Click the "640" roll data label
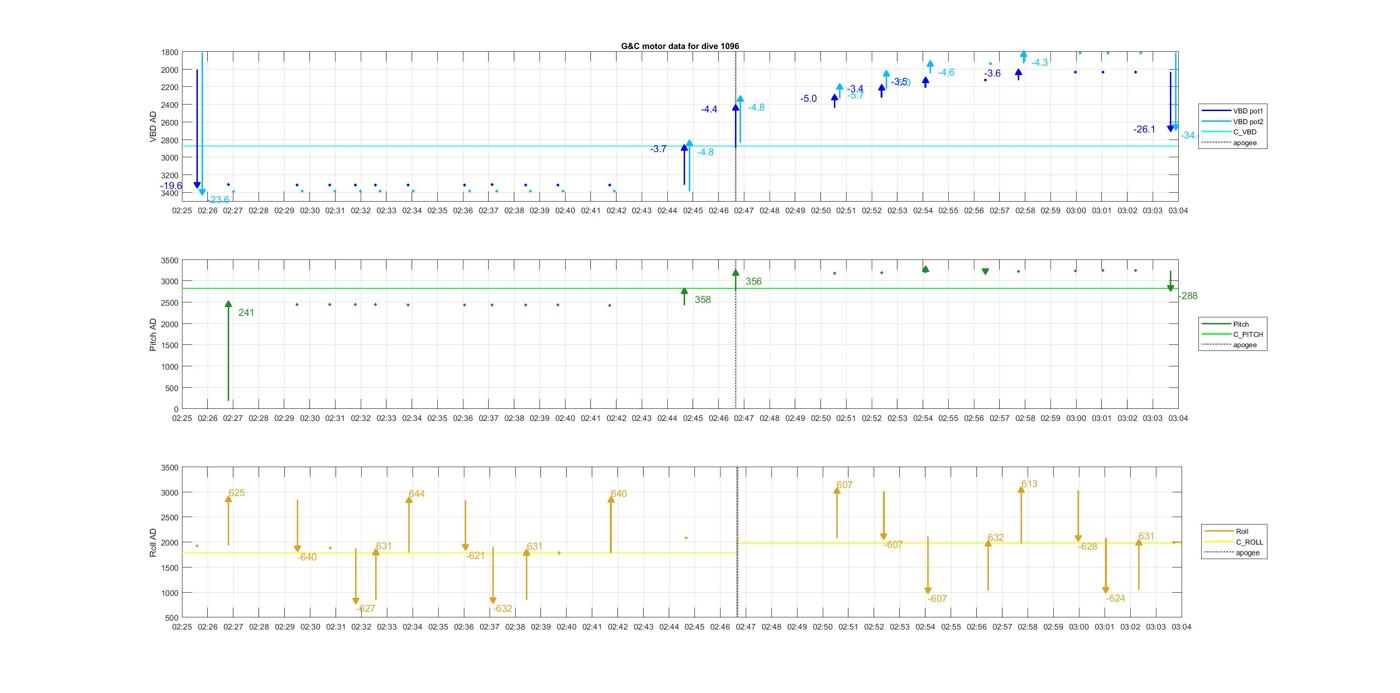Image resolution: width=1400 pixels, height=693 pixels. [619, 494]
